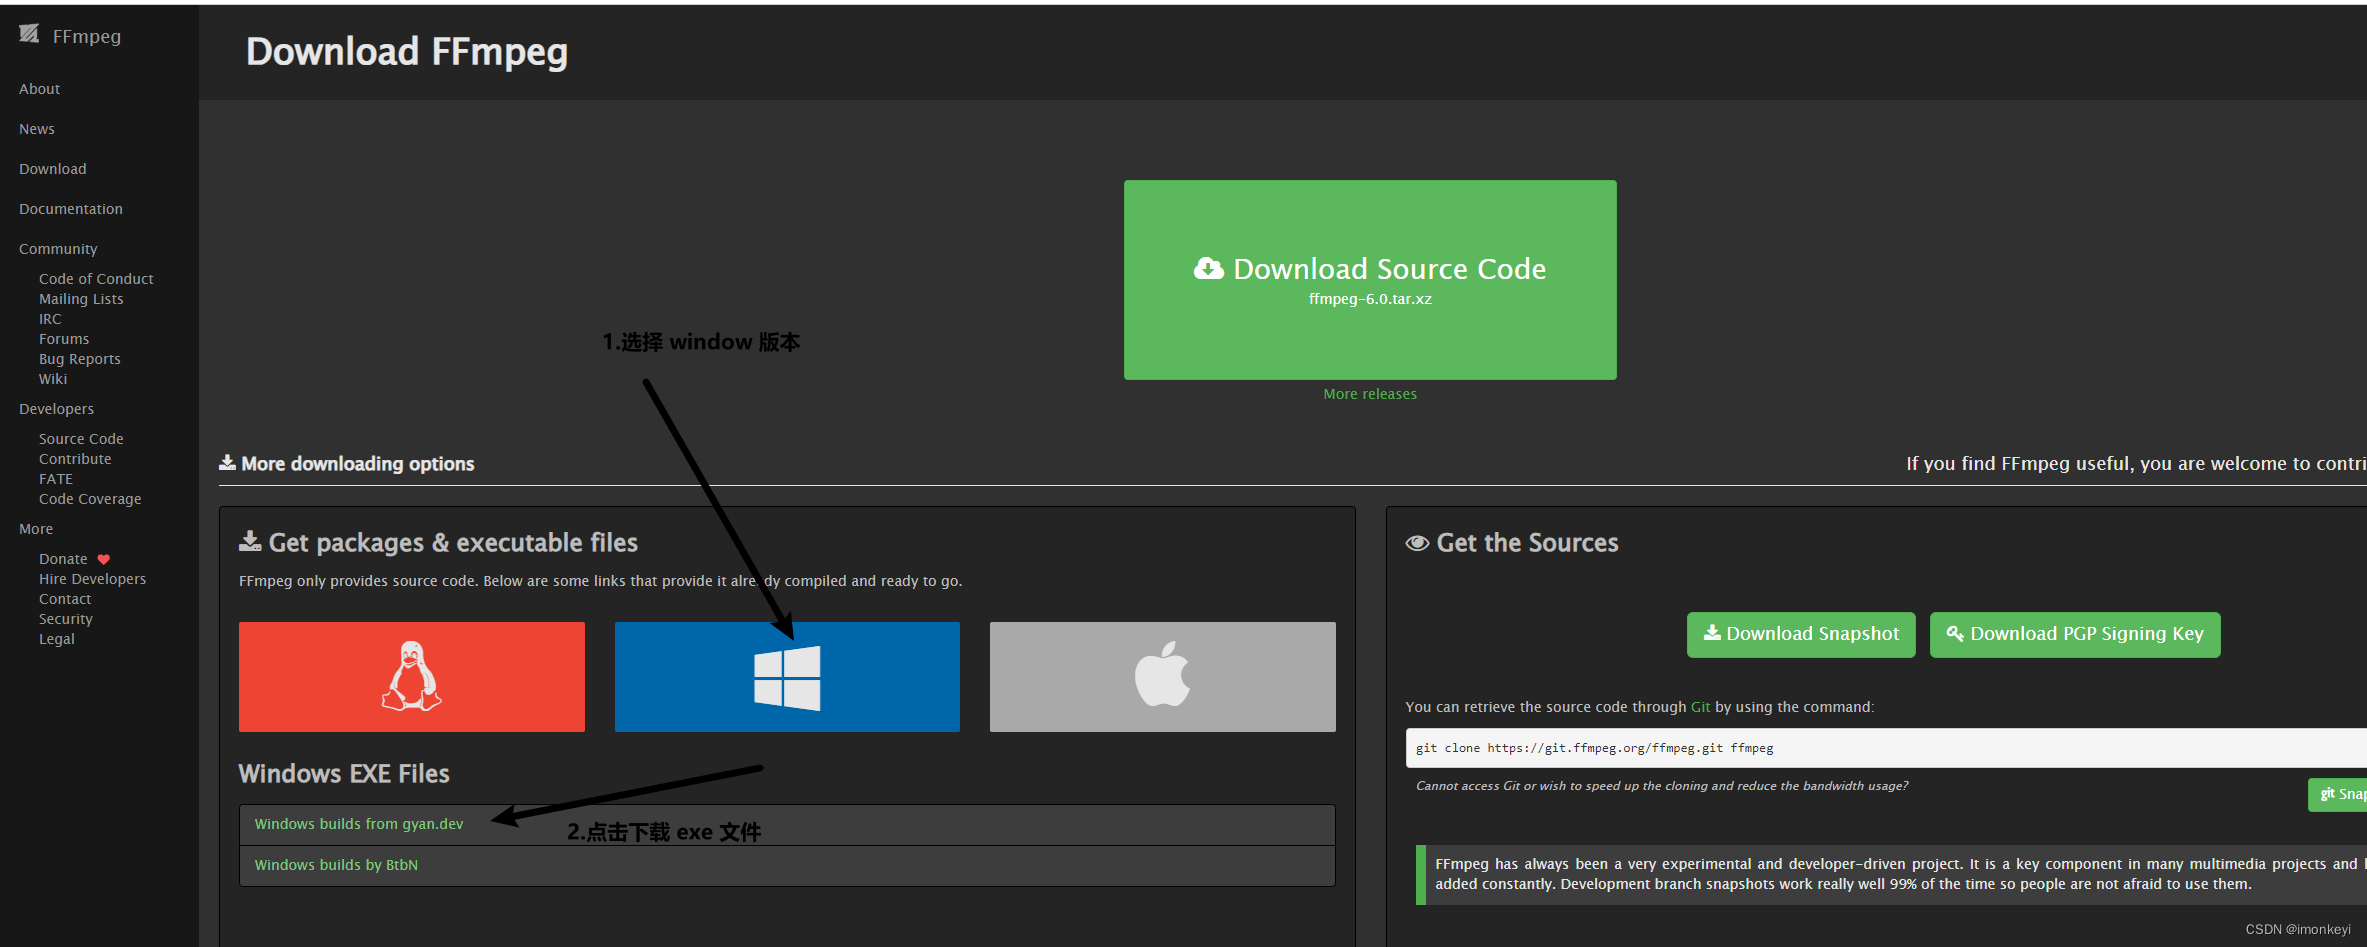Viewport: 2367px width, 947px height.
Task: Click the FFmpeg logo icon in sidebar
Action: click(29, 34)
